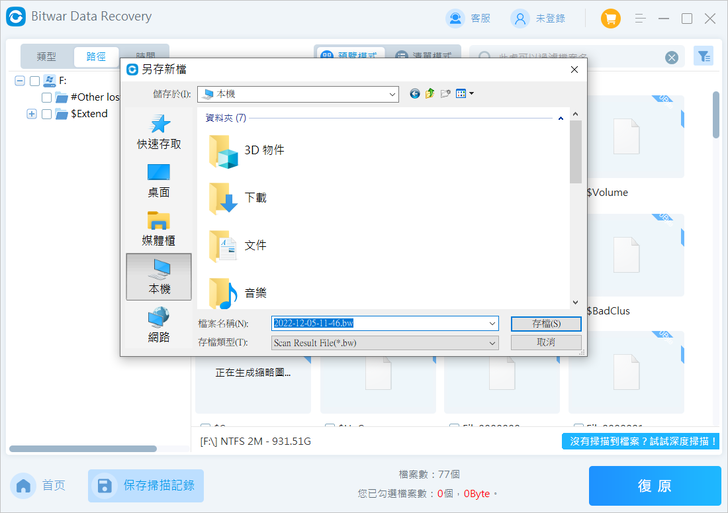Switch to the 類型 tab
This screenshot has width=728, height=513.
click(46, 57)
